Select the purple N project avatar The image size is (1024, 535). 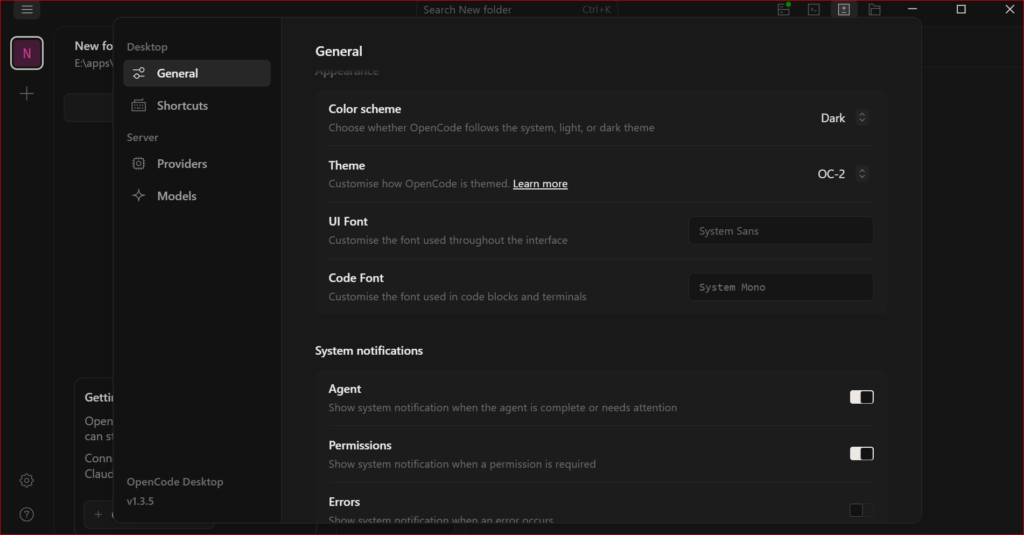coord(27,54)
